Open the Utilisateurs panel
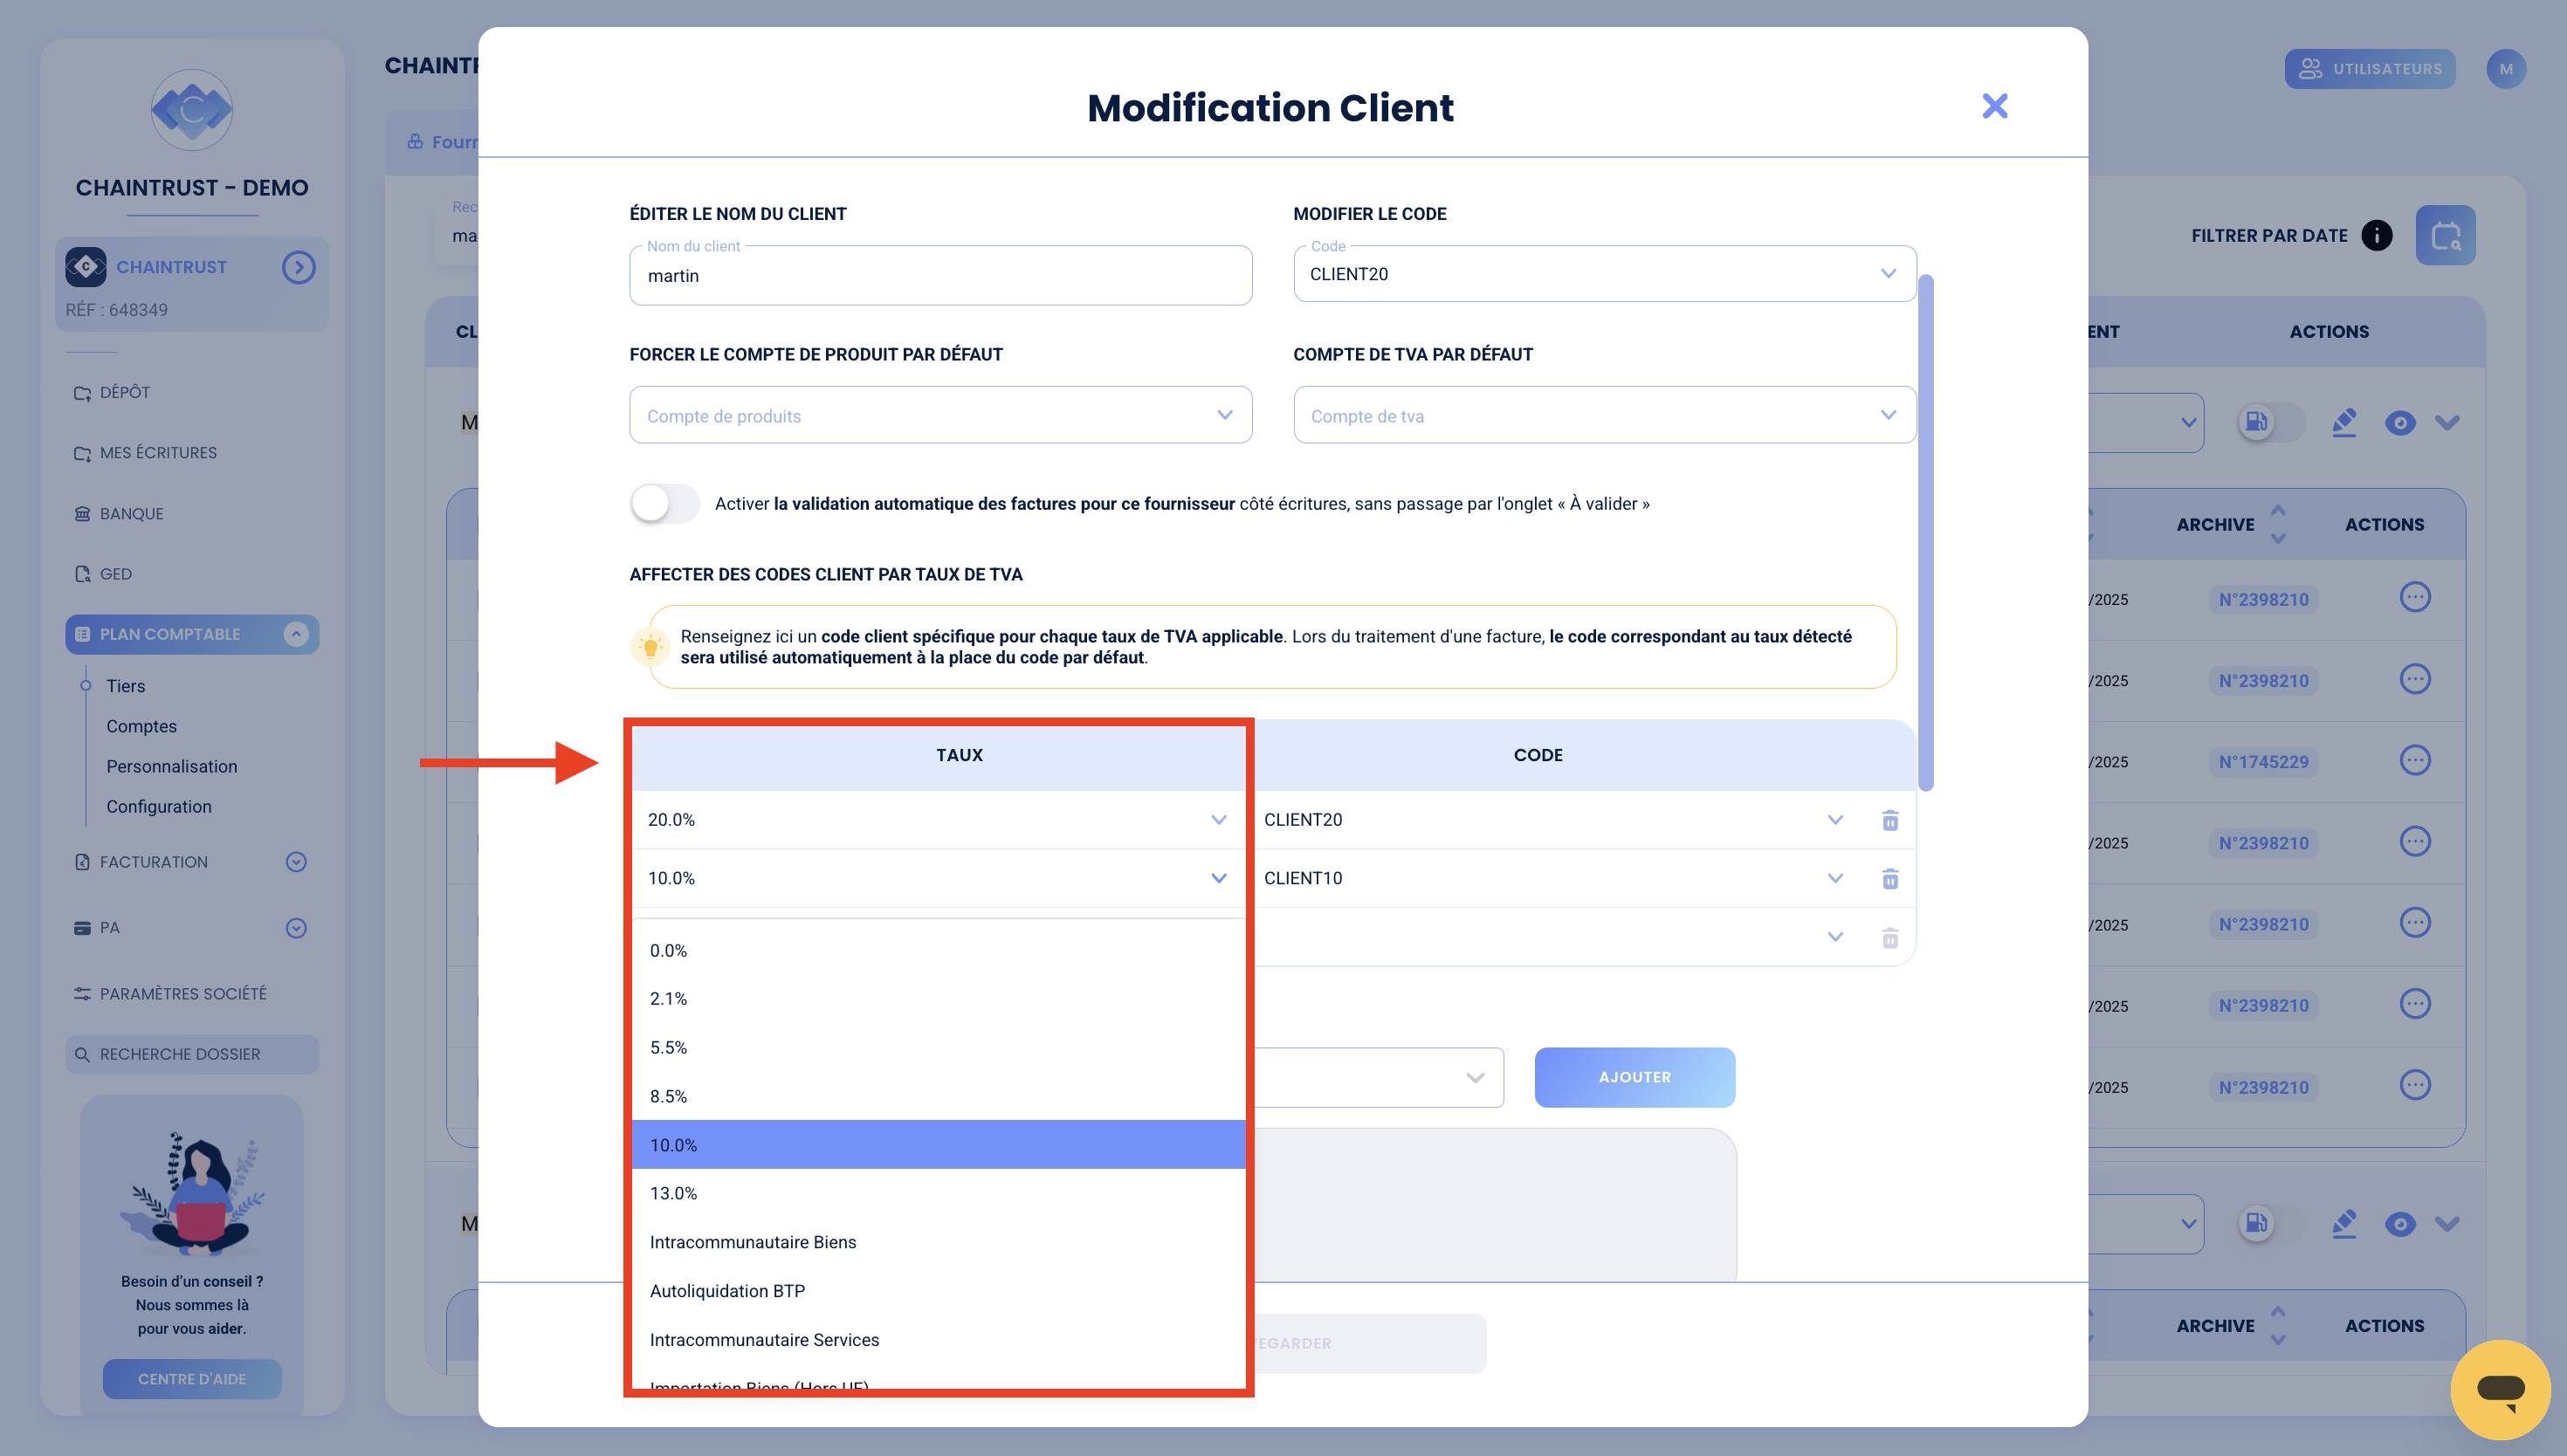The width and height of the screenshot is (2567, 1456). coord(2369,68)
